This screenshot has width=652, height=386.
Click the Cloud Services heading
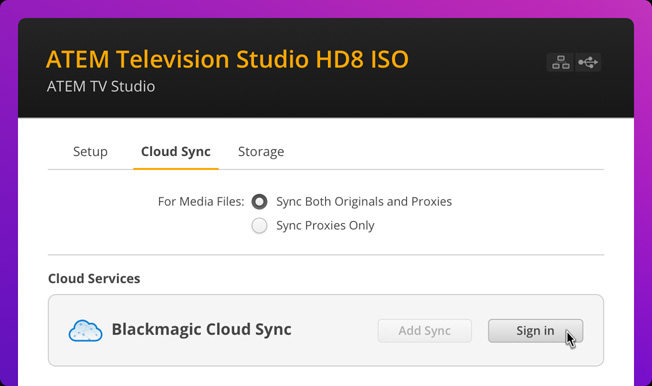[x=94, y=278]
